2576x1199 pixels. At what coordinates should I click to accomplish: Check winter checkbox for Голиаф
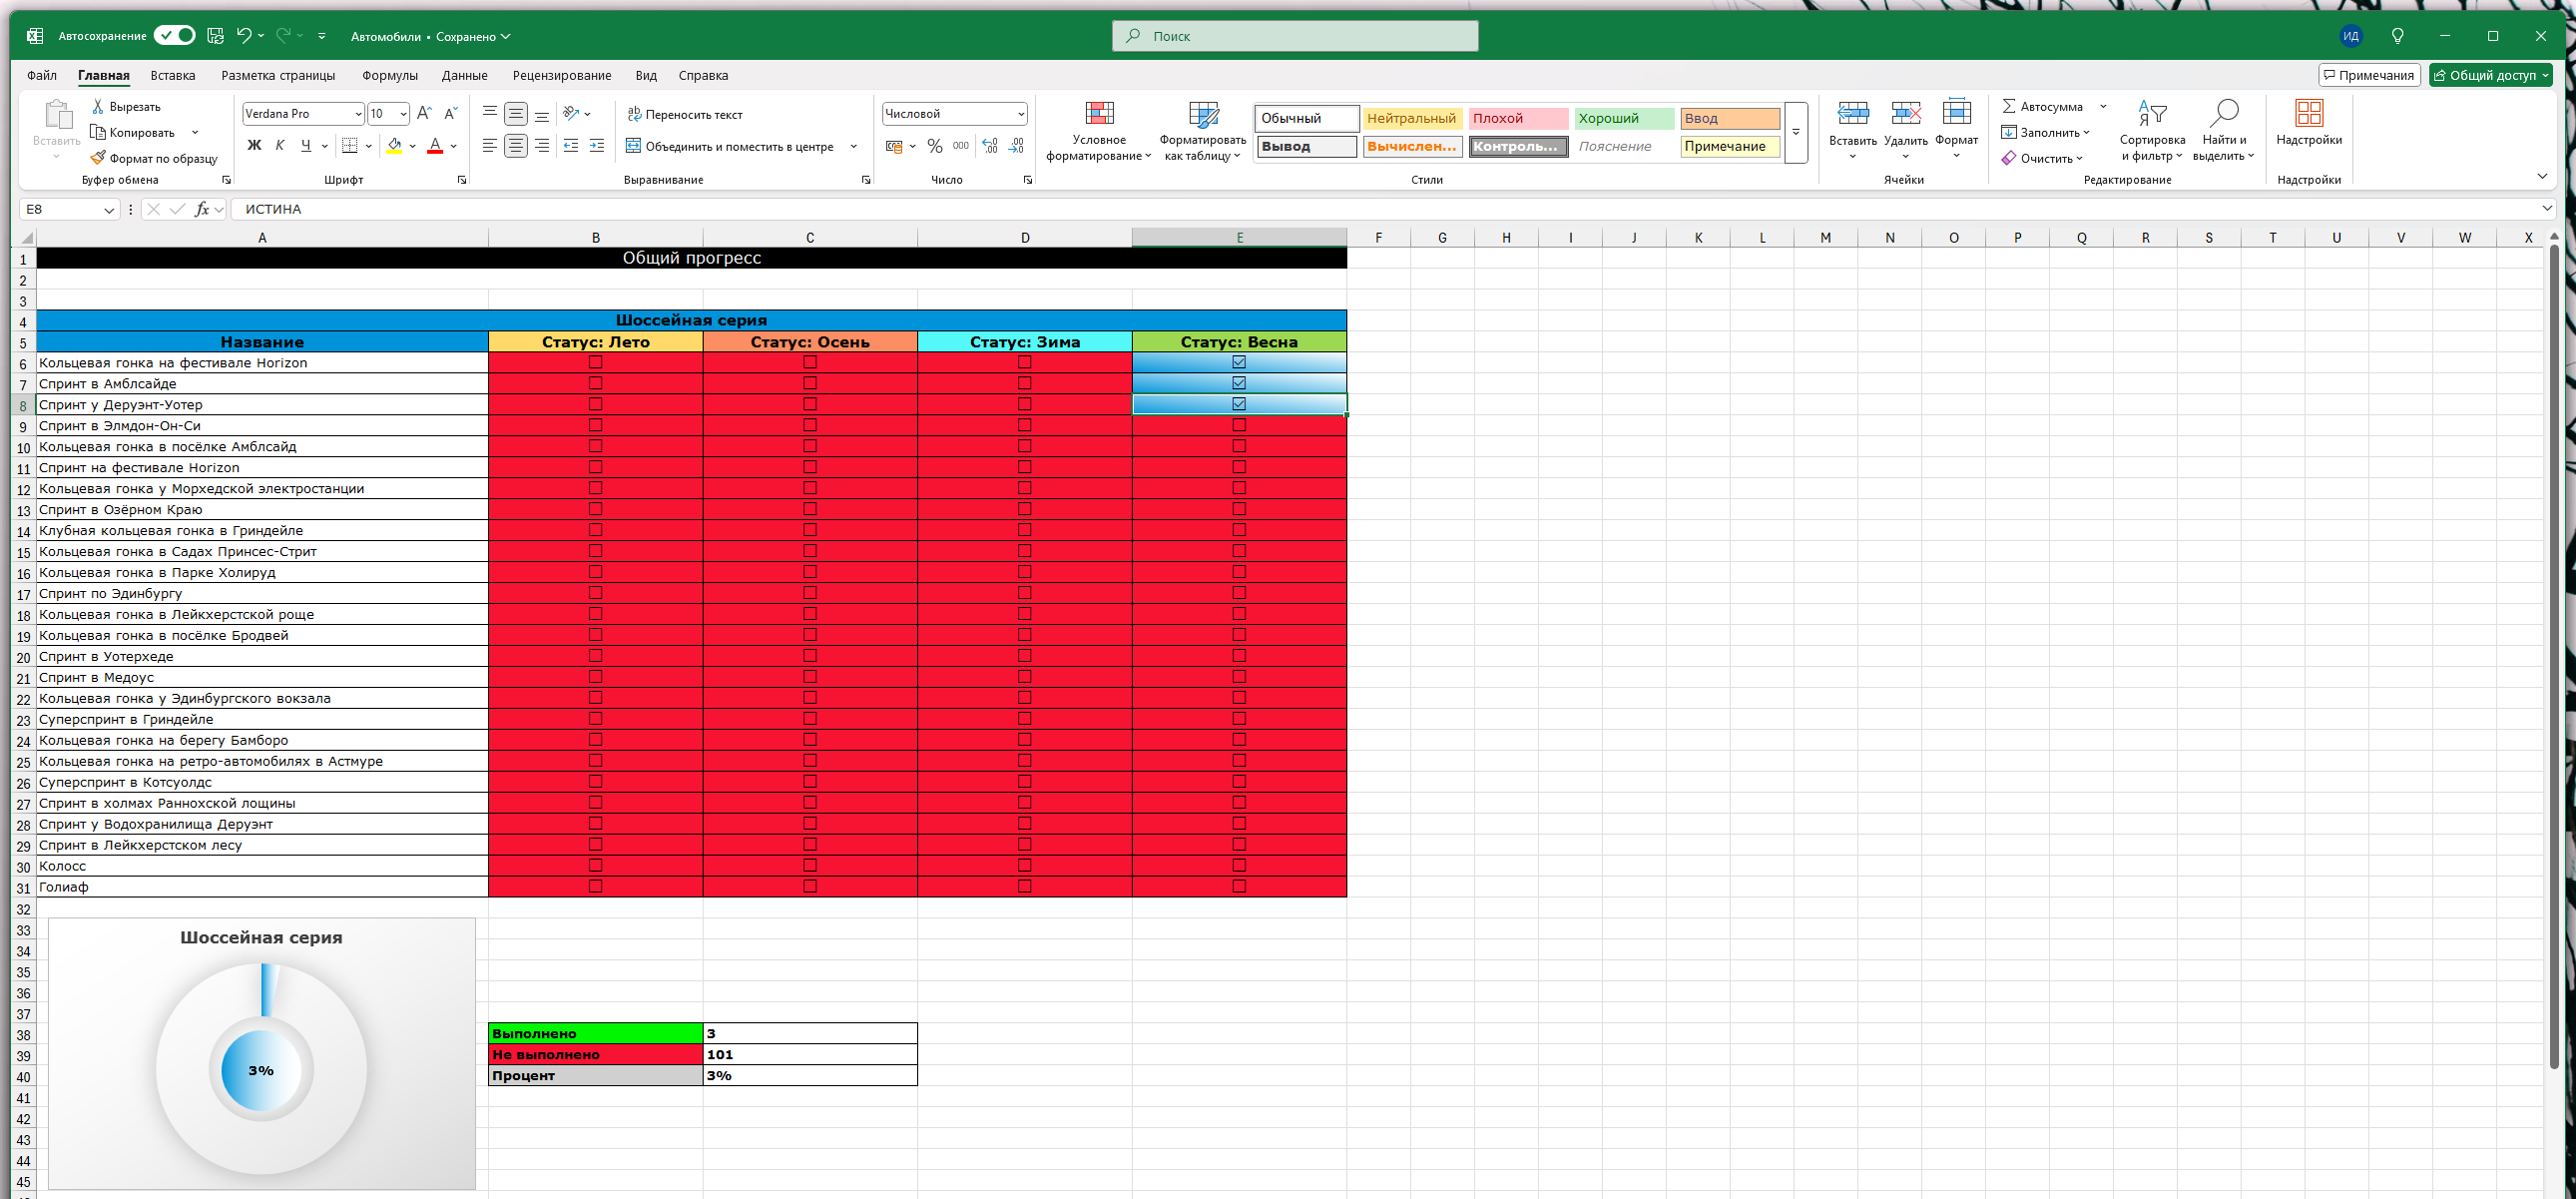pyautogui.click(x=1024, y=886)
